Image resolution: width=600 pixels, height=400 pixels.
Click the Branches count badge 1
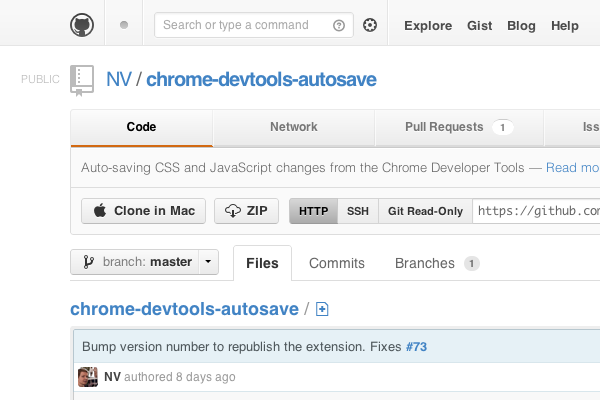472,263
